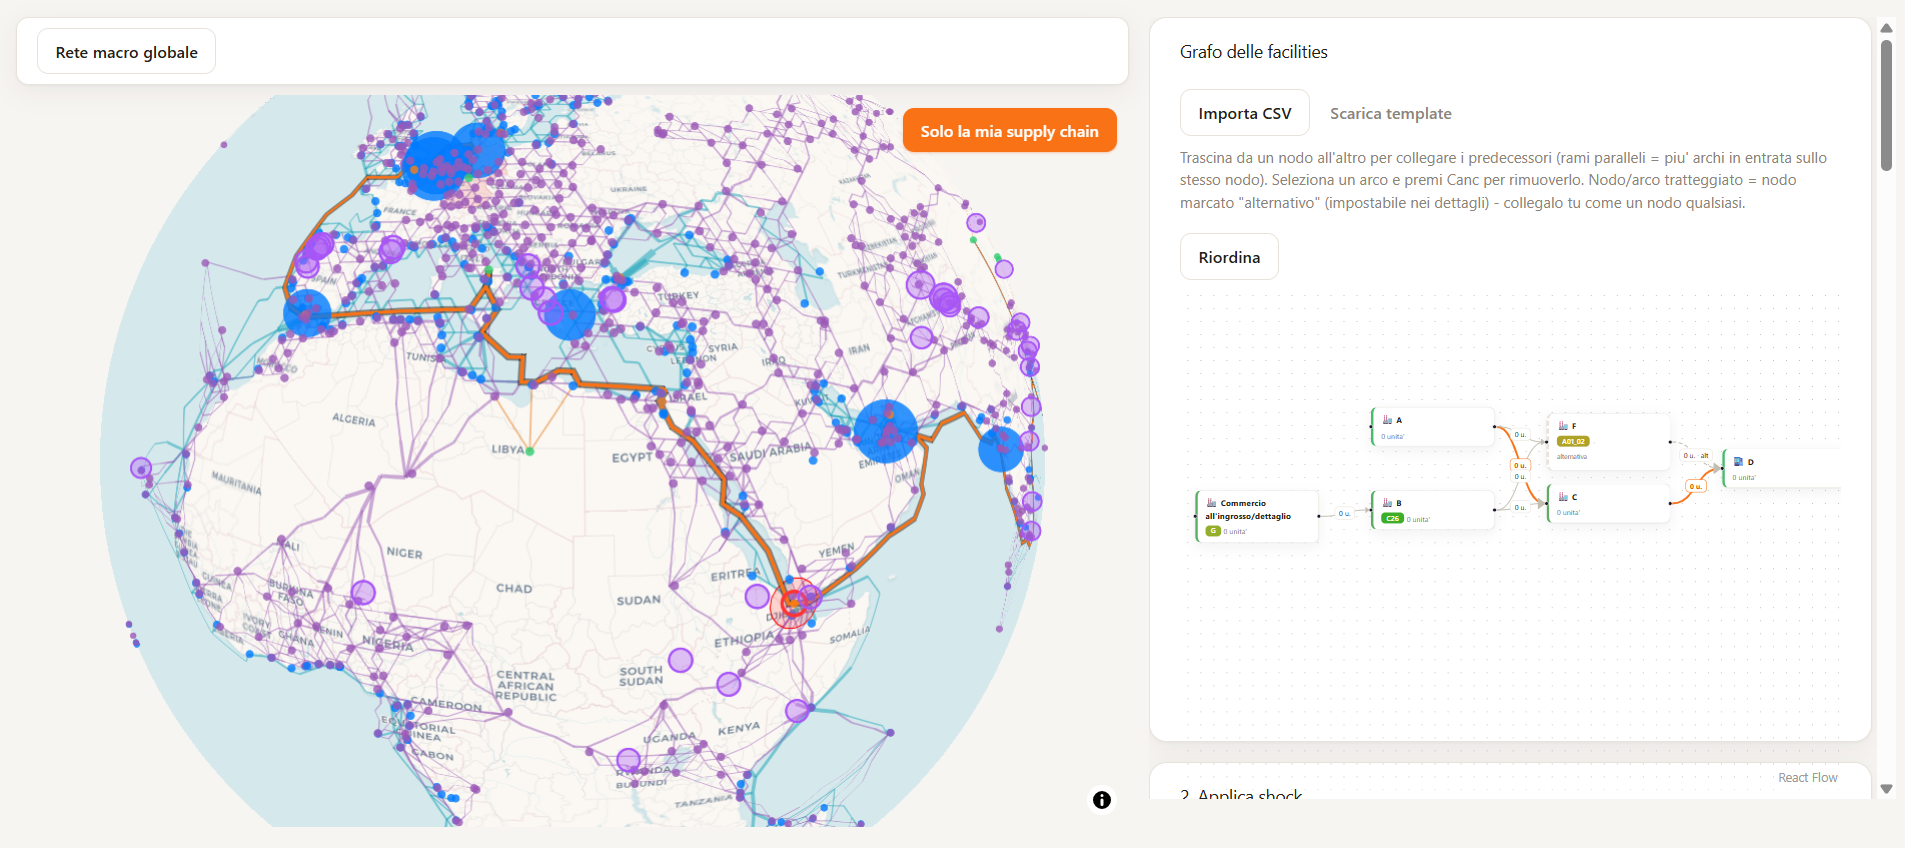1905x848 pixels.
Task: Select facility node A factory icon
Action: [1387, 420]
